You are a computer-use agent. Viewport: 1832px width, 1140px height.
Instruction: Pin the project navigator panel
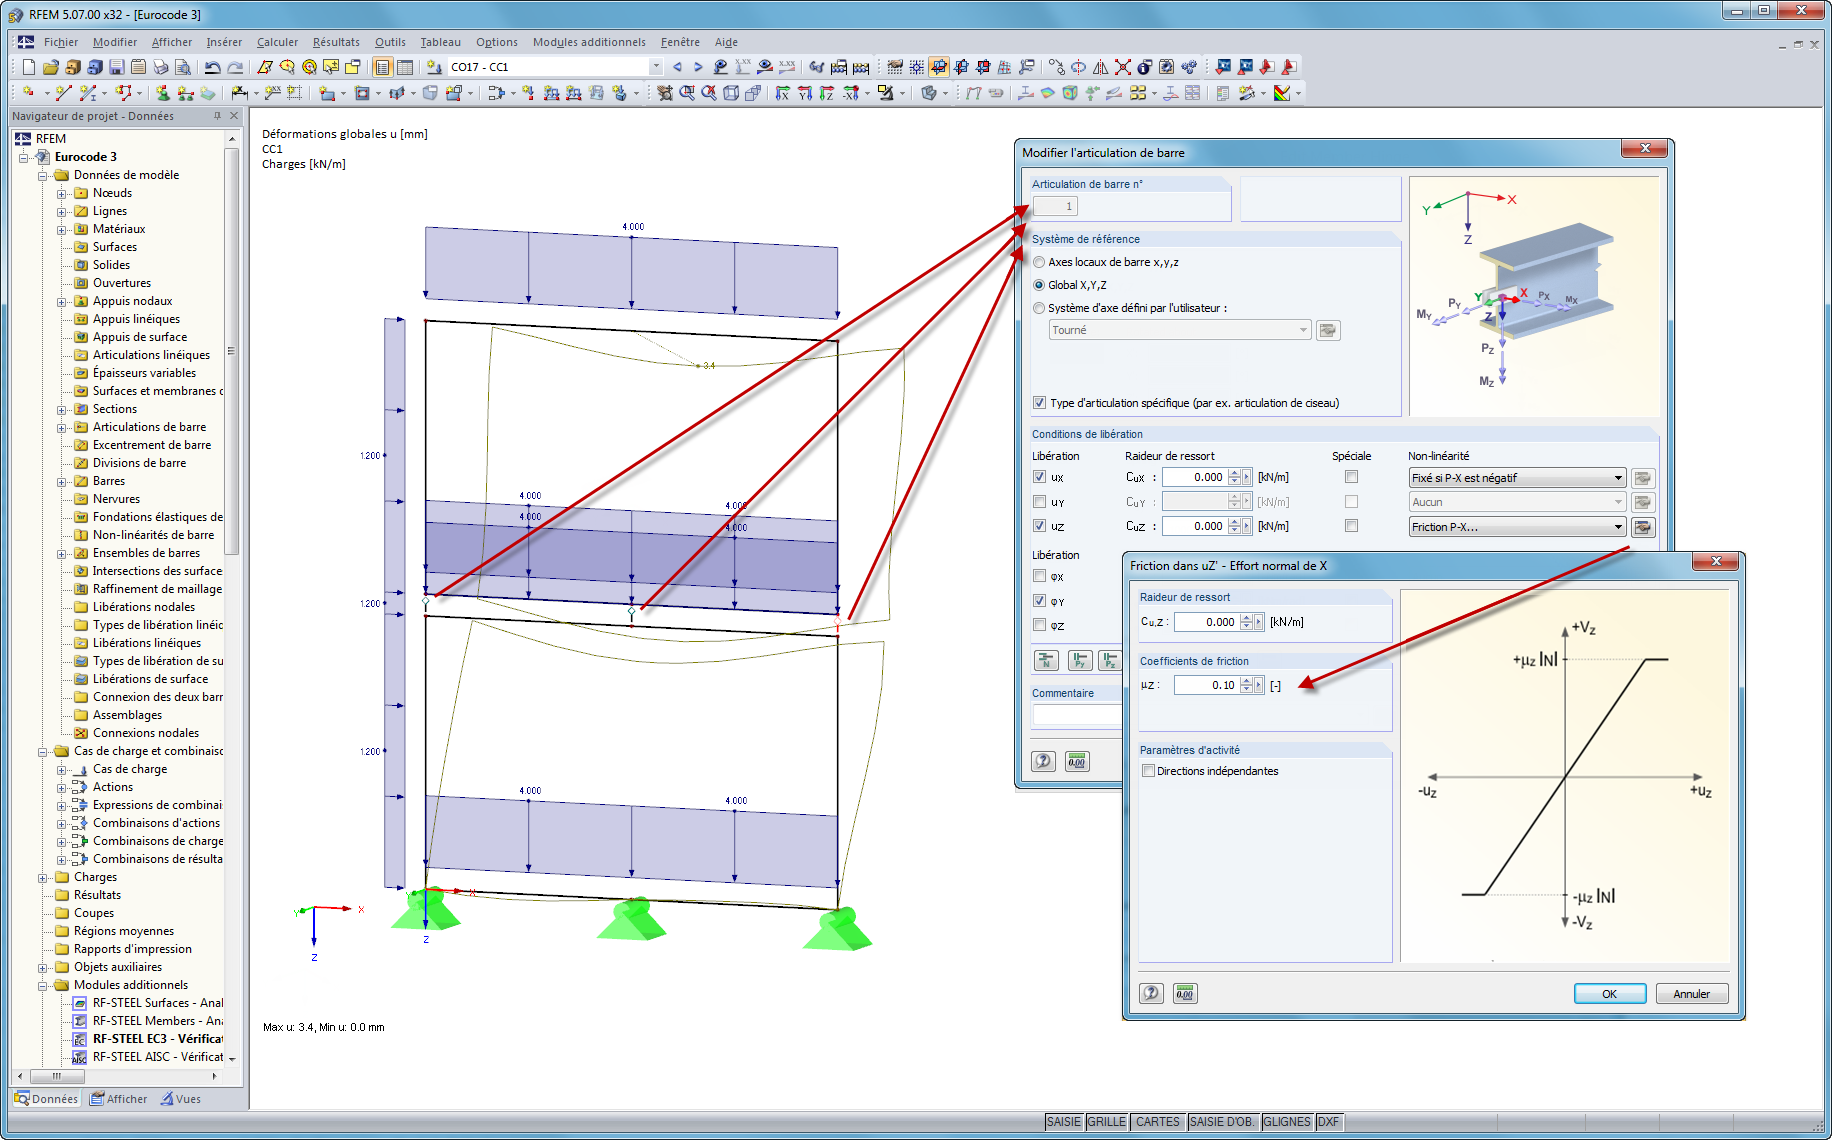pos(217,116)
